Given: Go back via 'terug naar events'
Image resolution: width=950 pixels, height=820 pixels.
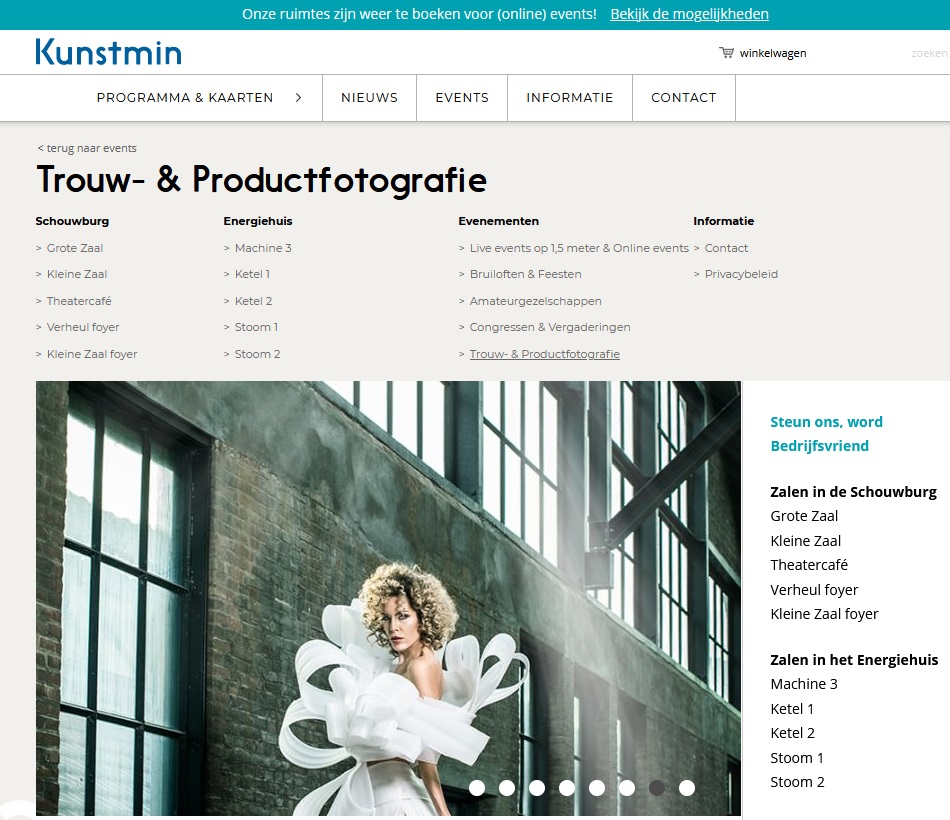Looking at the screenshot, I should 87,148.
